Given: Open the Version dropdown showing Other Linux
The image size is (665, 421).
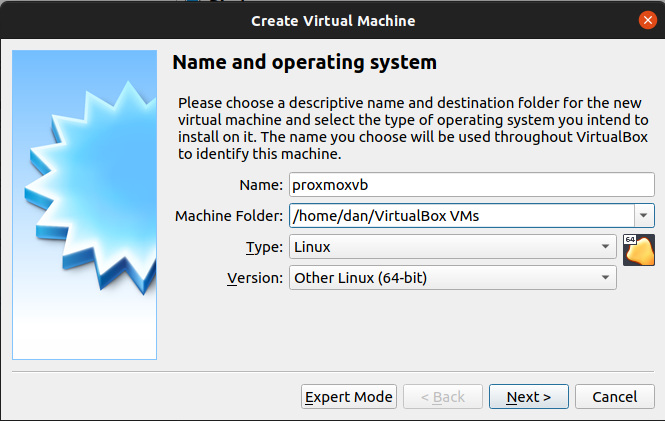Looking at the screenshot, I should 452,277.
